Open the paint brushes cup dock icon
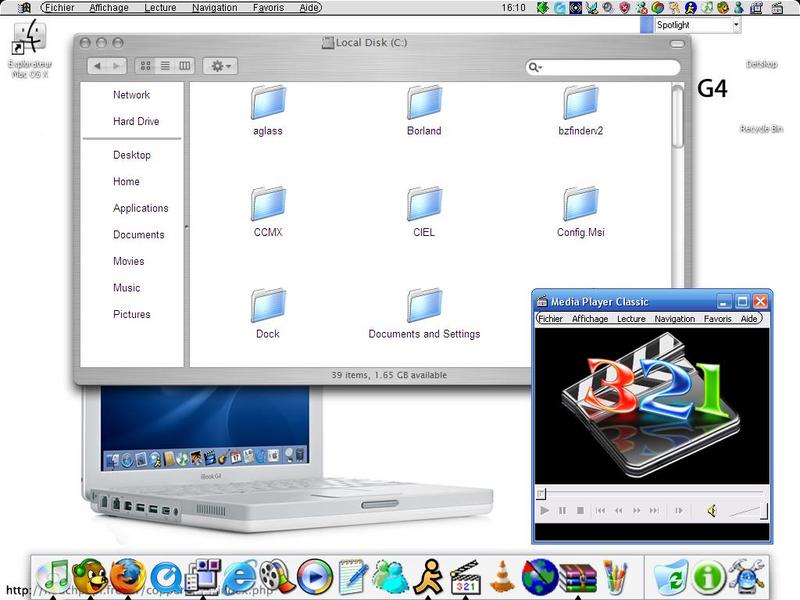This screenshot has height=600, width=800. (x=615, y=578)
